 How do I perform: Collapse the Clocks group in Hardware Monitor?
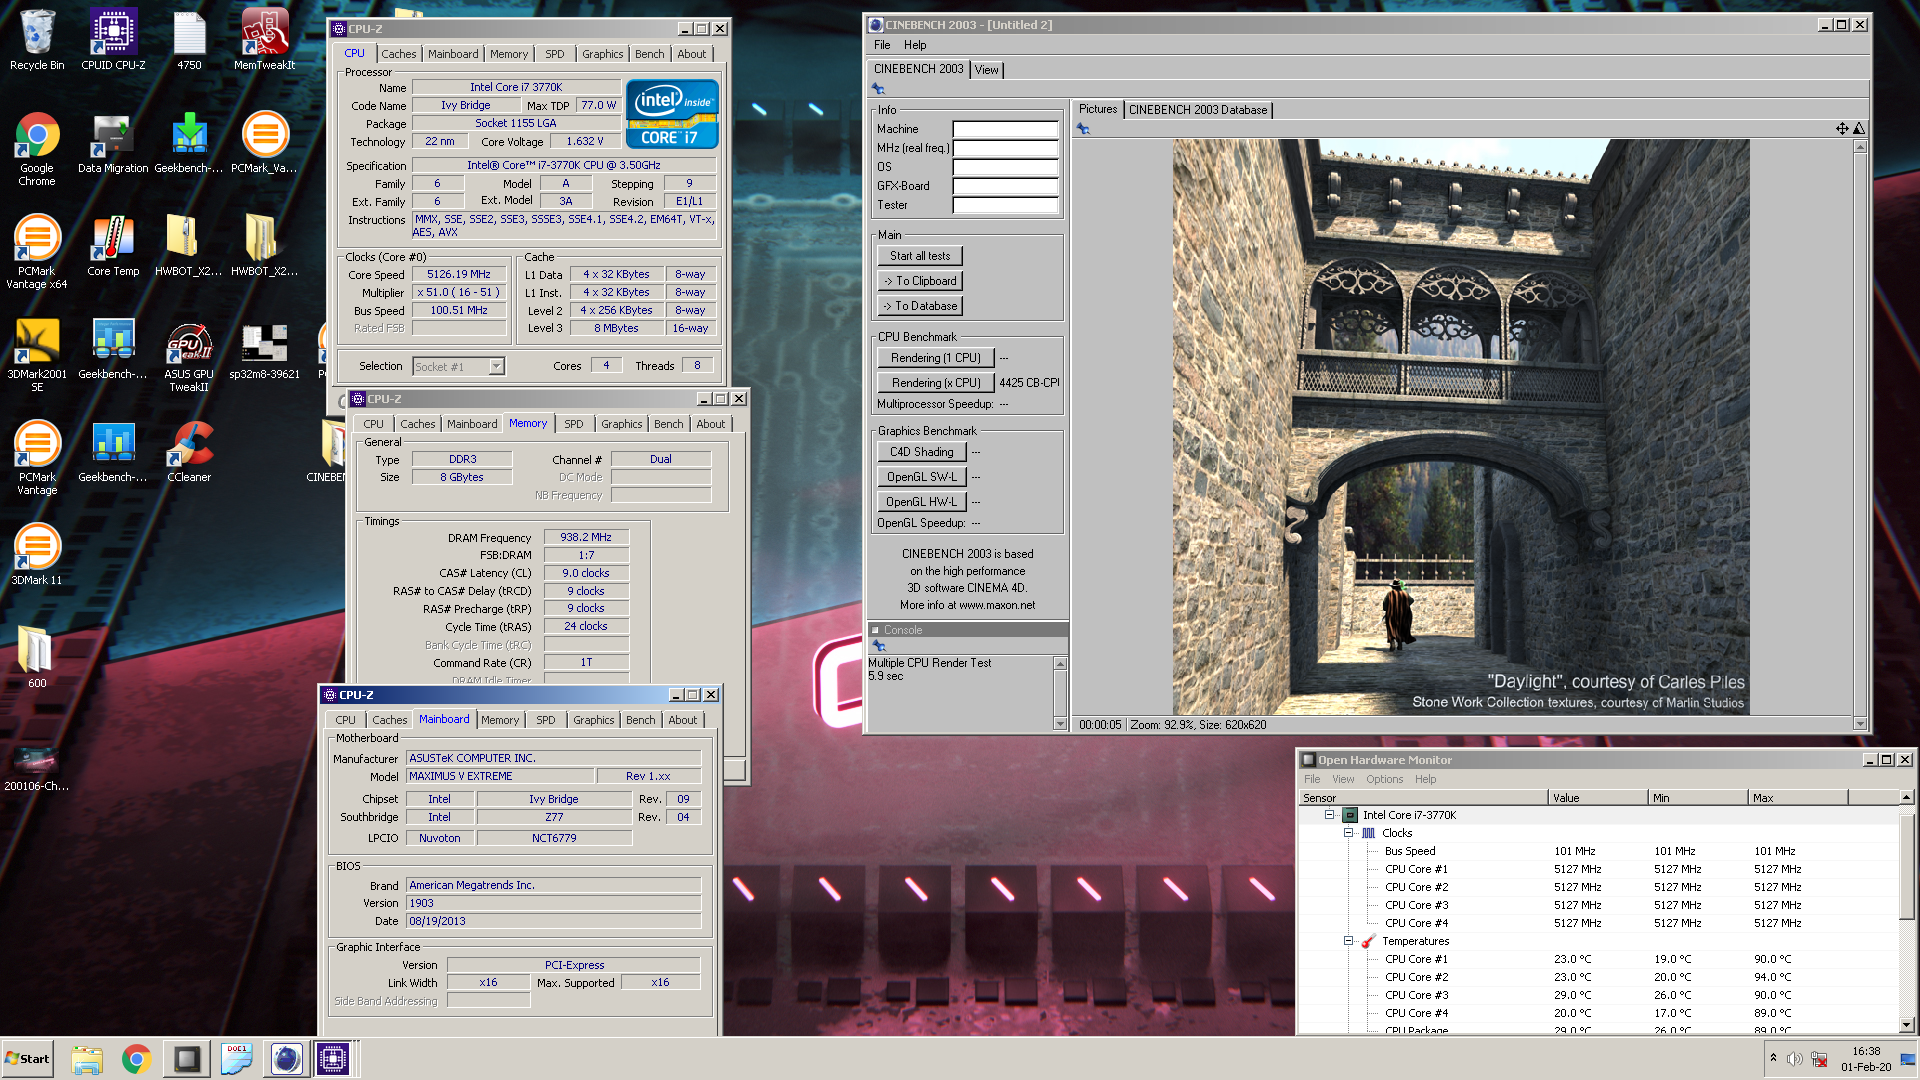click(x=1347, y=833)
